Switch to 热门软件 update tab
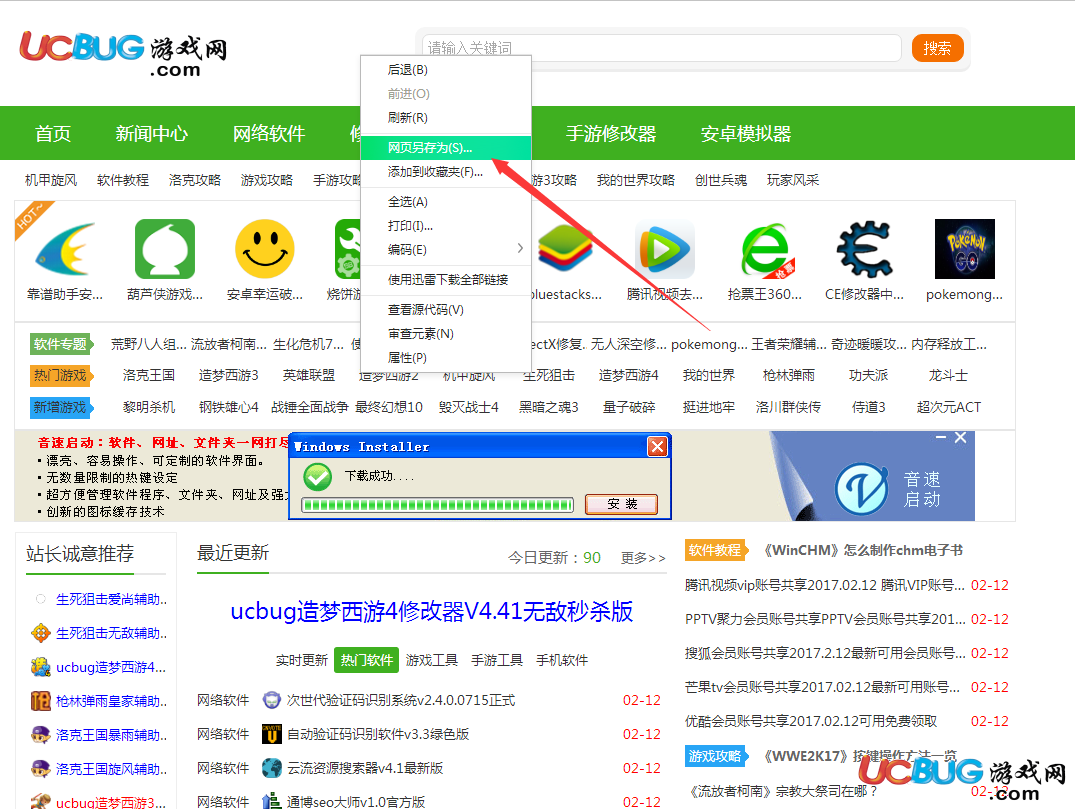Image resolution: width=1075 pixels, height=809 pixels. point(367,660)
